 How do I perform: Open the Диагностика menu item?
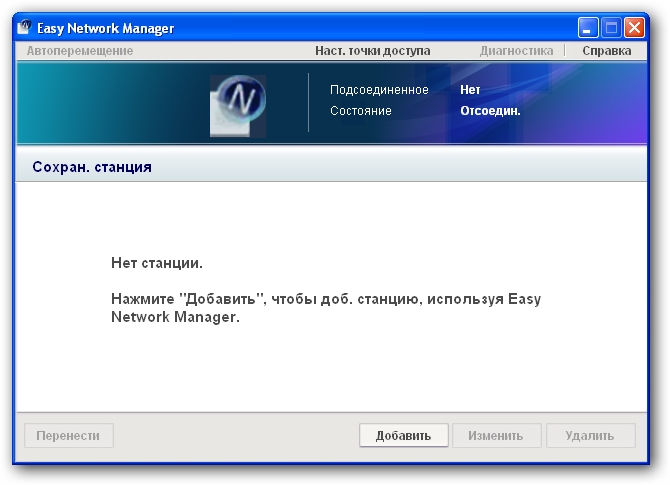(516, 51)
